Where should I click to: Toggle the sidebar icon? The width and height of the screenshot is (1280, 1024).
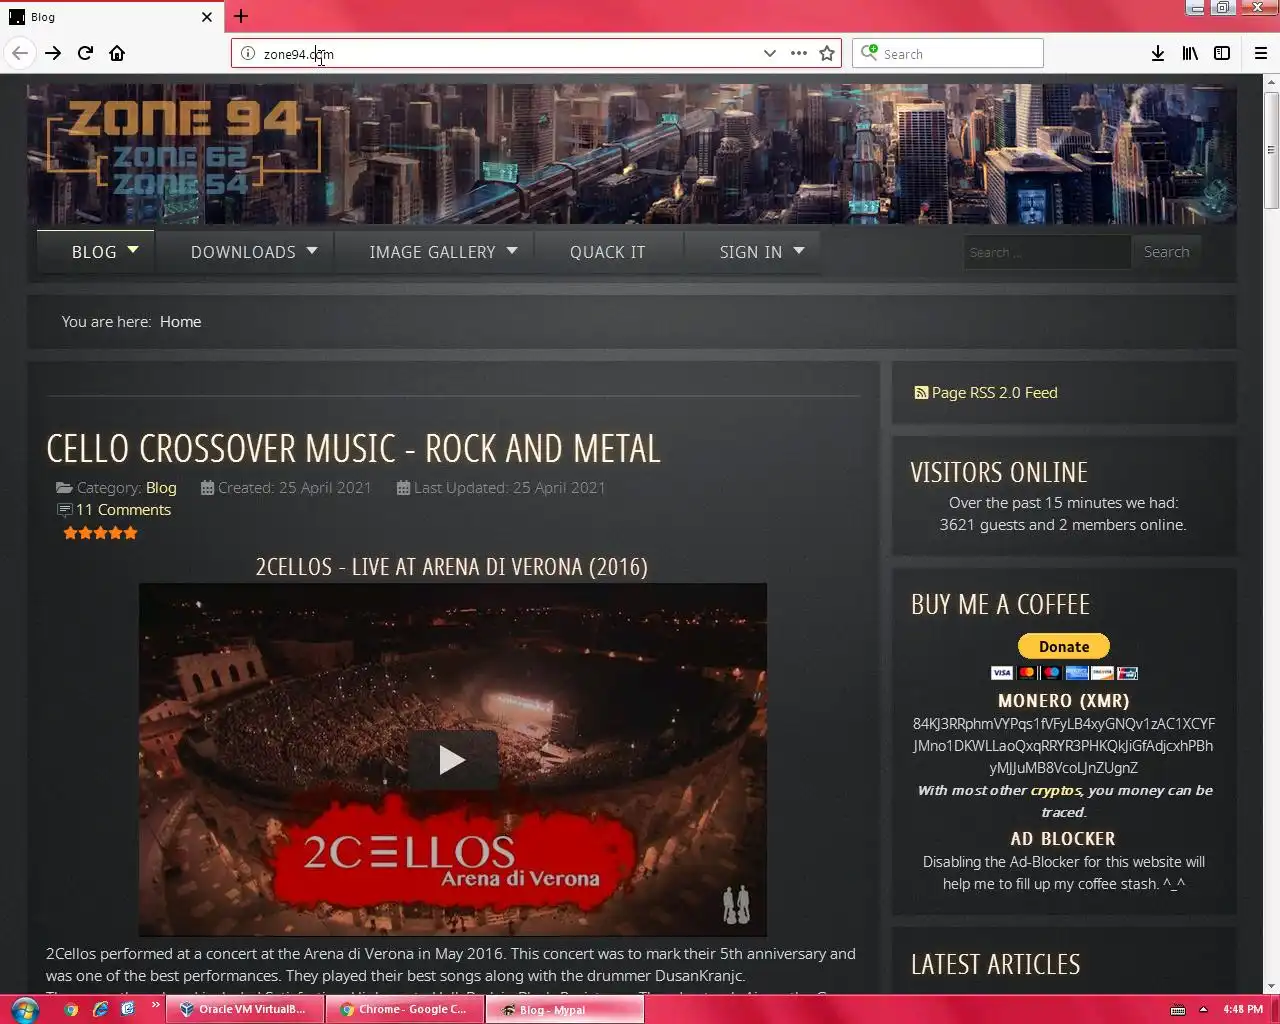1222,54
